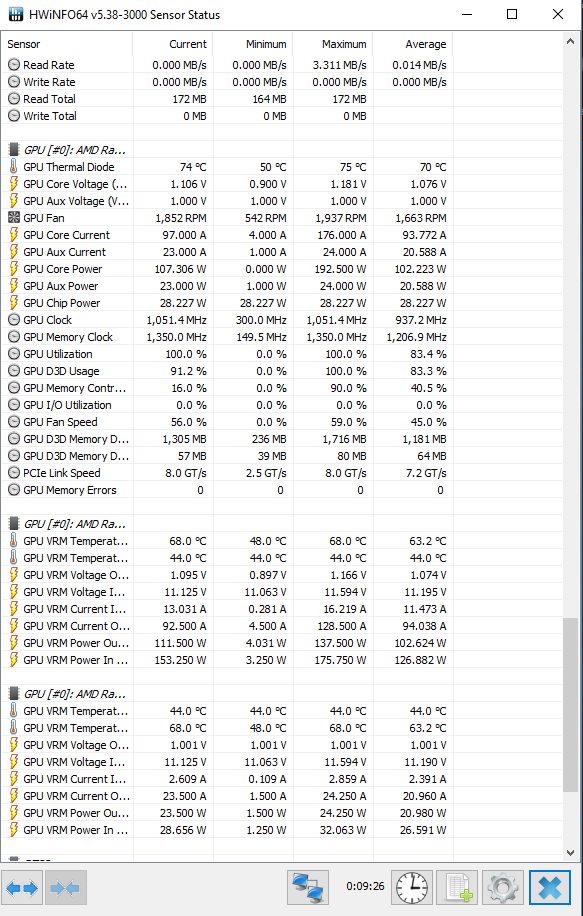583x916 pixels.
Task: Select the GPU Fan Speed row label
Action: click(60, 422)
